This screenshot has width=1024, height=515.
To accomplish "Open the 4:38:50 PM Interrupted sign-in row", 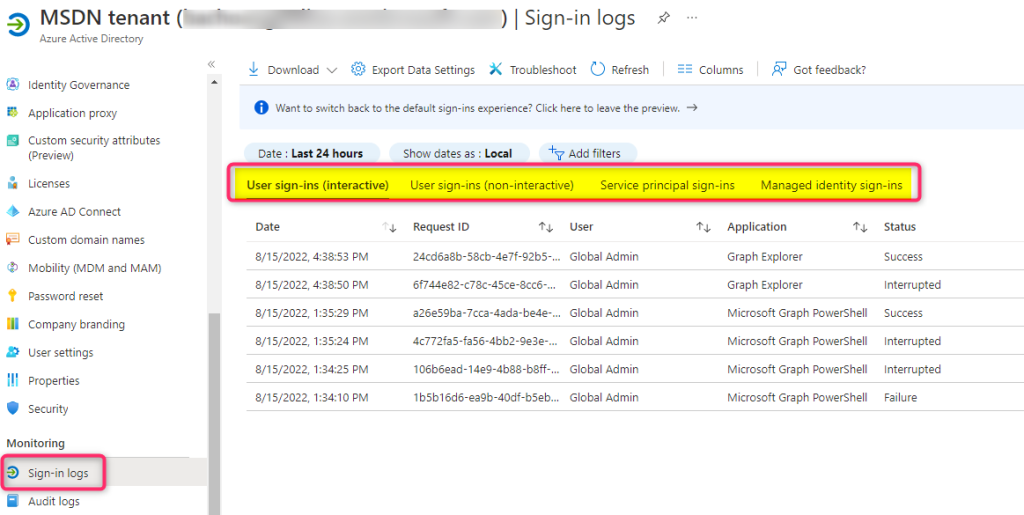I will coord(635,285).
